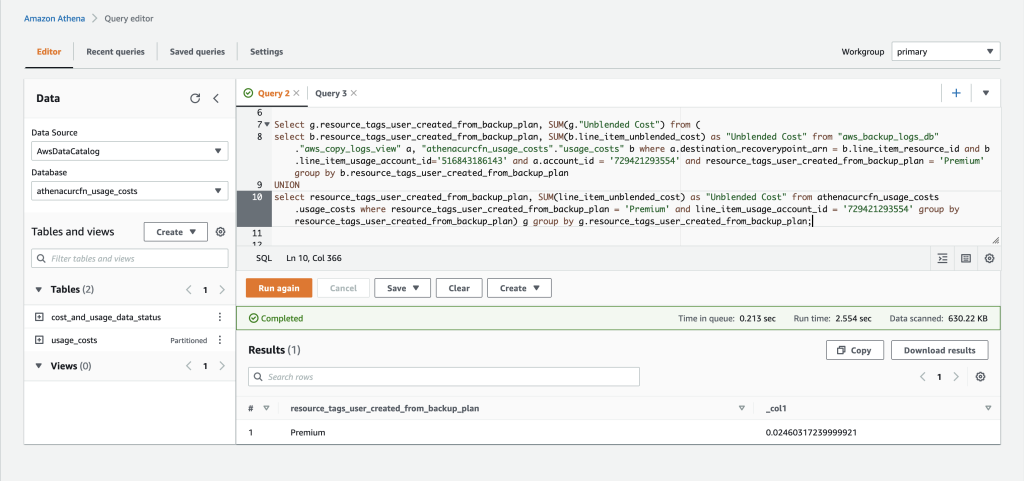Close the Query 2 tab
The image size is (1024, 481).
pyautogui.click(x=296, y=93)
